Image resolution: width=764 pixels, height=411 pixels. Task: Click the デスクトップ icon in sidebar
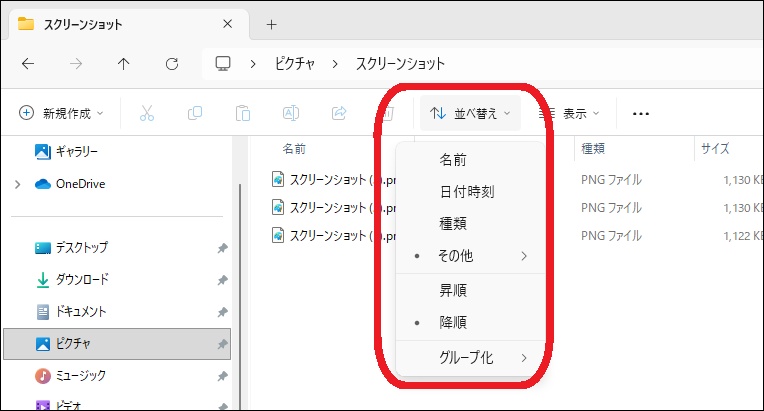[x=43, y=248]
